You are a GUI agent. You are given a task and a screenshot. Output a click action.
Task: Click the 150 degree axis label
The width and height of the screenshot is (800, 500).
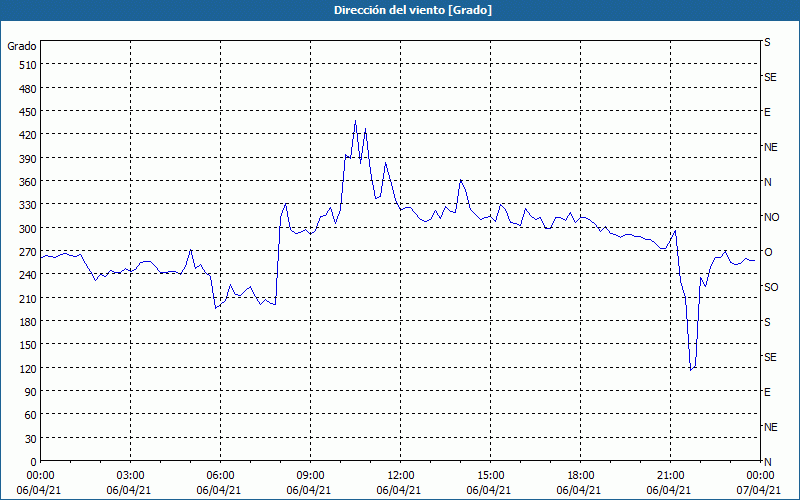[x=29, y=345]
